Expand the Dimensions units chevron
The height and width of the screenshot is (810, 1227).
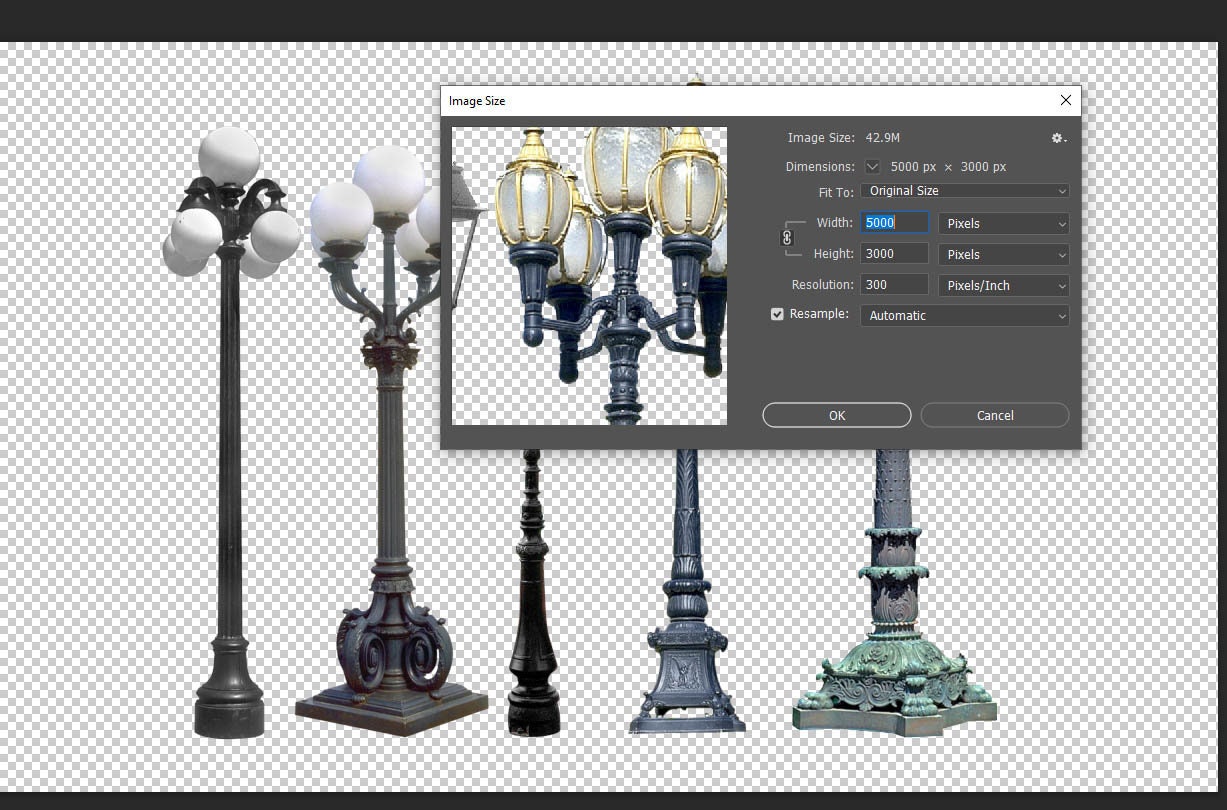pyautogui.click(x=872, y=167)
